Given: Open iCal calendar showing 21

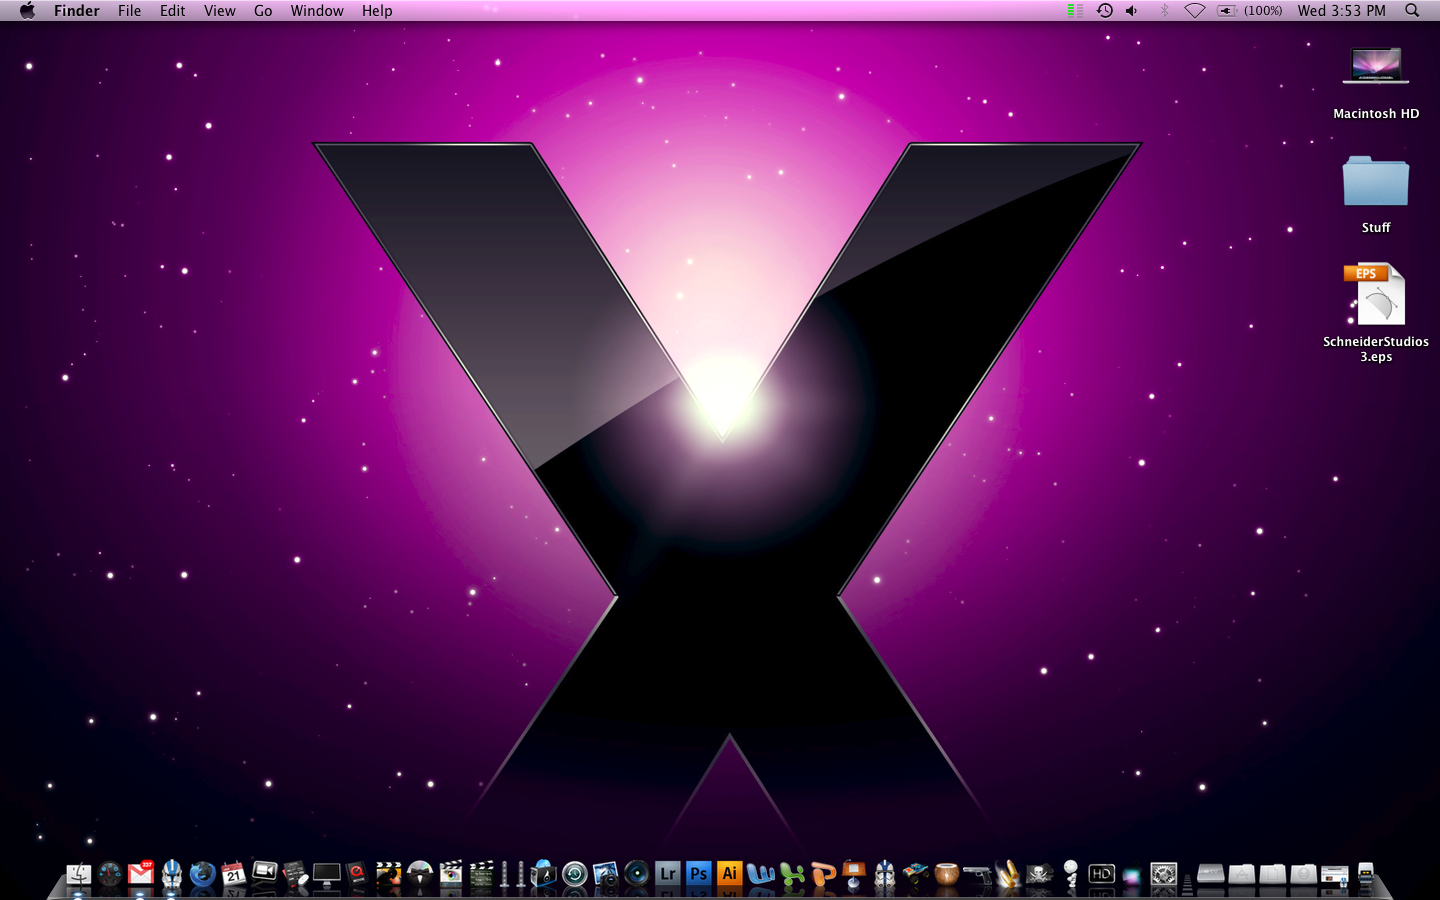Looking at the screenshot, I should 233,874.
